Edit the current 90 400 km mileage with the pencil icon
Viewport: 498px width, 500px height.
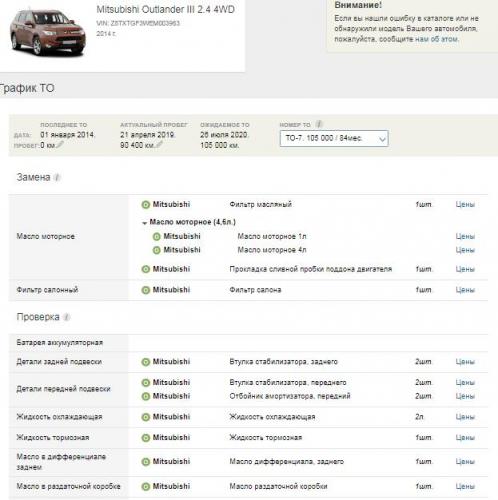click(x=159, y=144)
